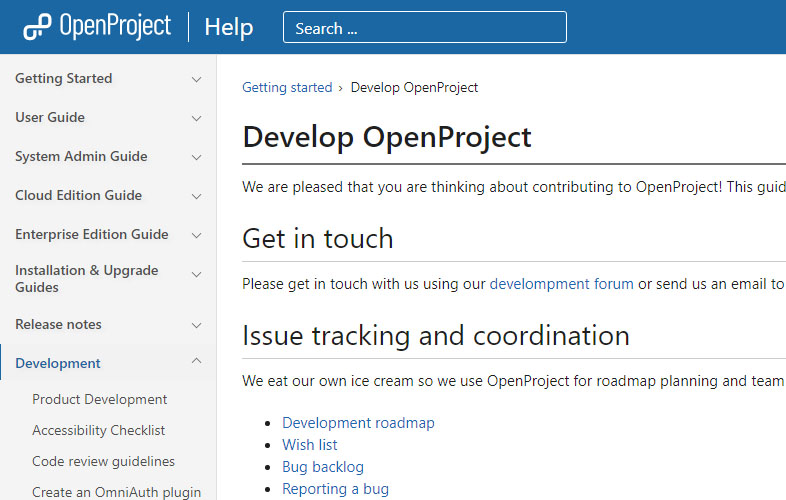This screenshot has width=786, height=500.
Task: Click the OpenProject logo icon
Action: [x=37, y=27]
